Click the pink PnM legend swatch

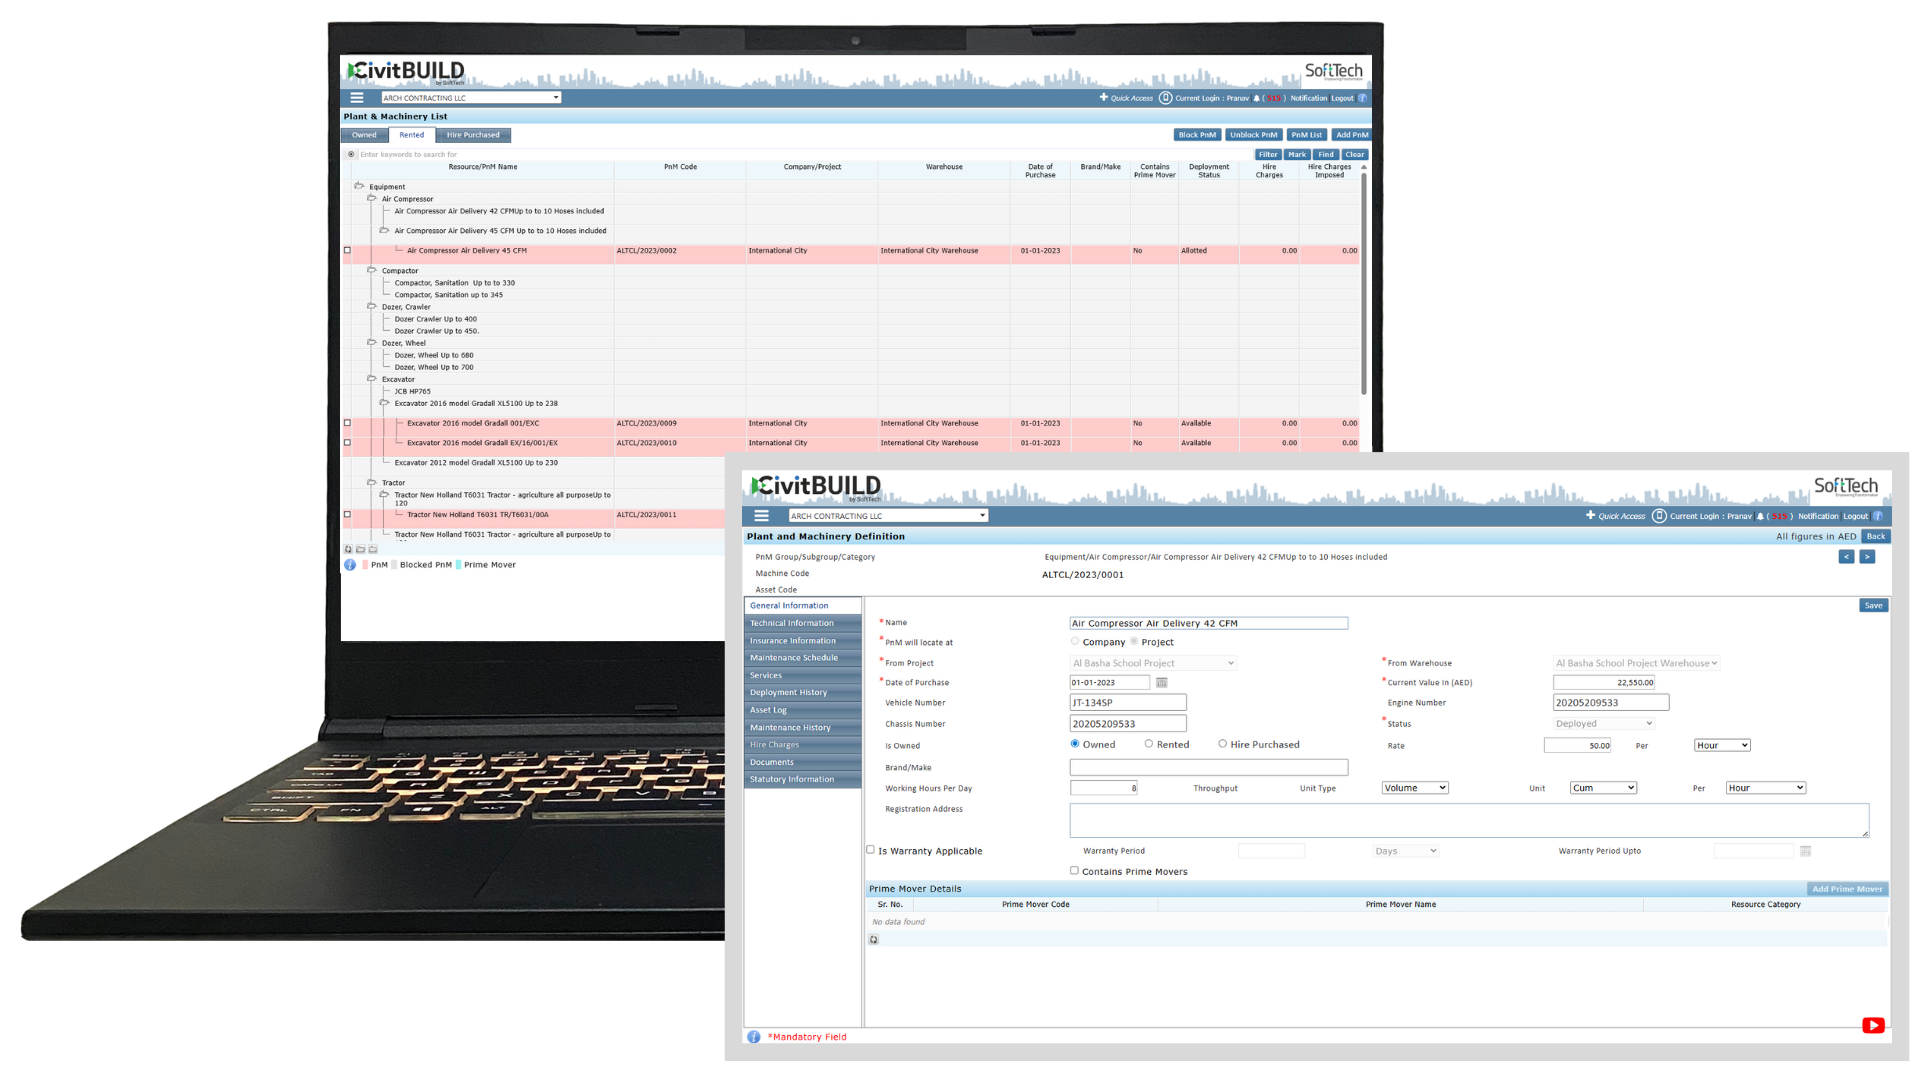pyautogui.click(x=366, y=564)
